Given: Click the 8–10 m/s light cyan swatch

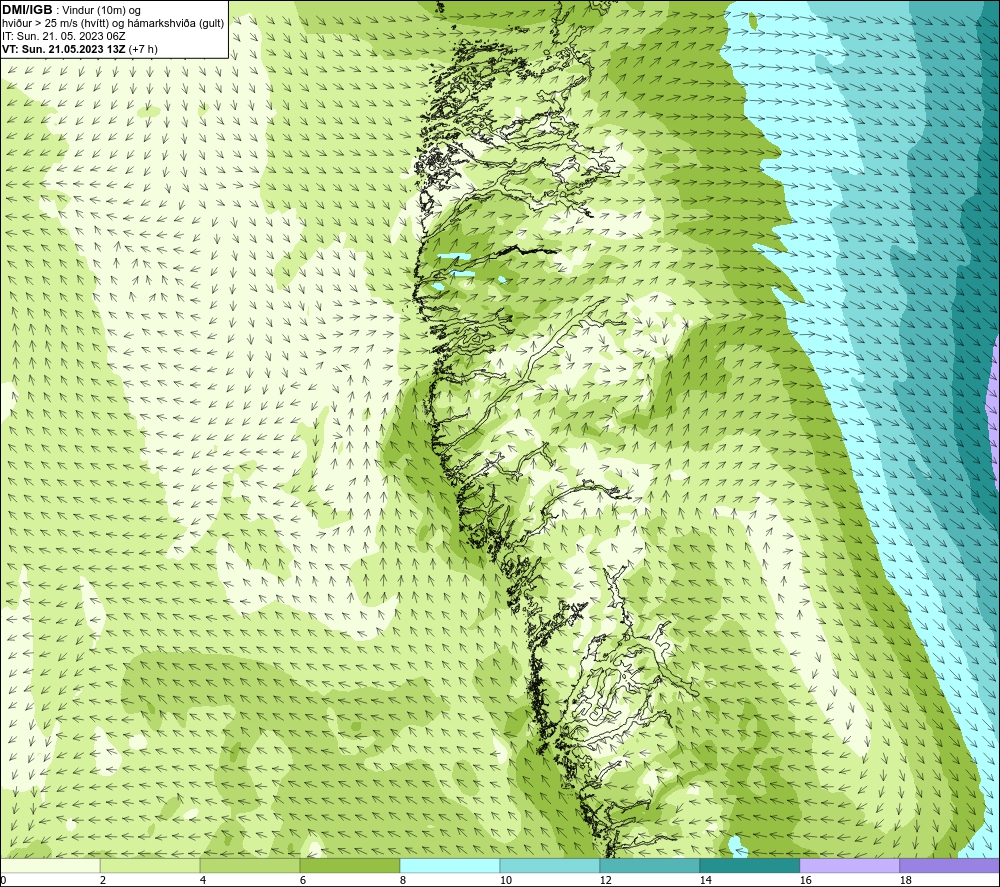Looking at the screenshot, I should tap(450, 865).
